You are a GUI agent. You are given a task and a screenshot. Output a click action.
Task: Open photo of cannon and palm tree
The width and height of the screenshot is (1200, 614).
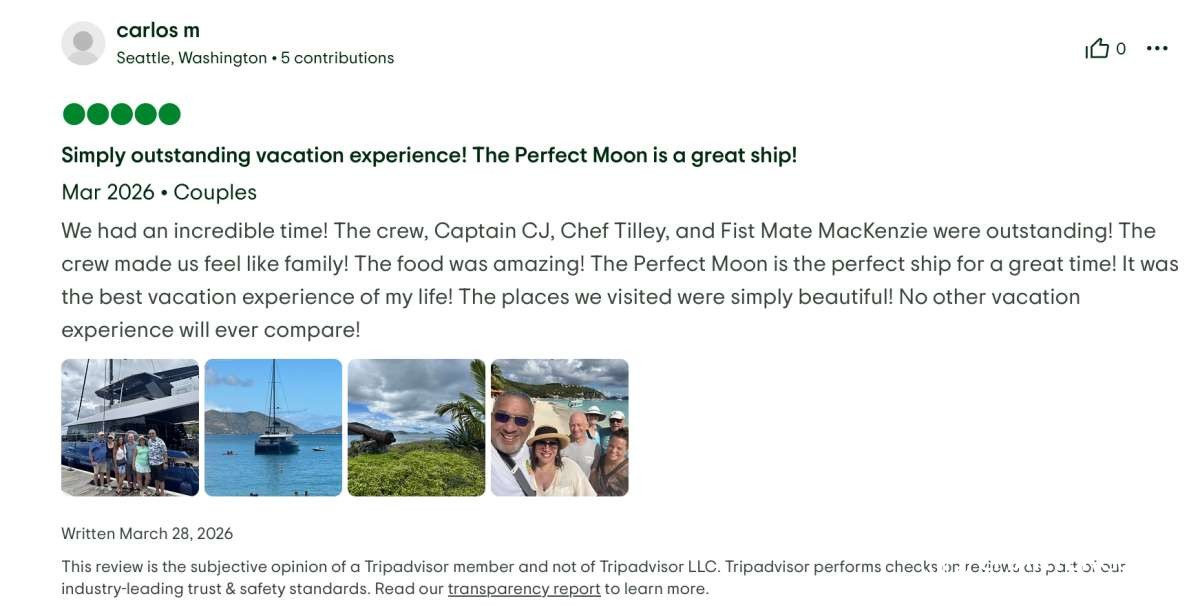click(416, 428)
